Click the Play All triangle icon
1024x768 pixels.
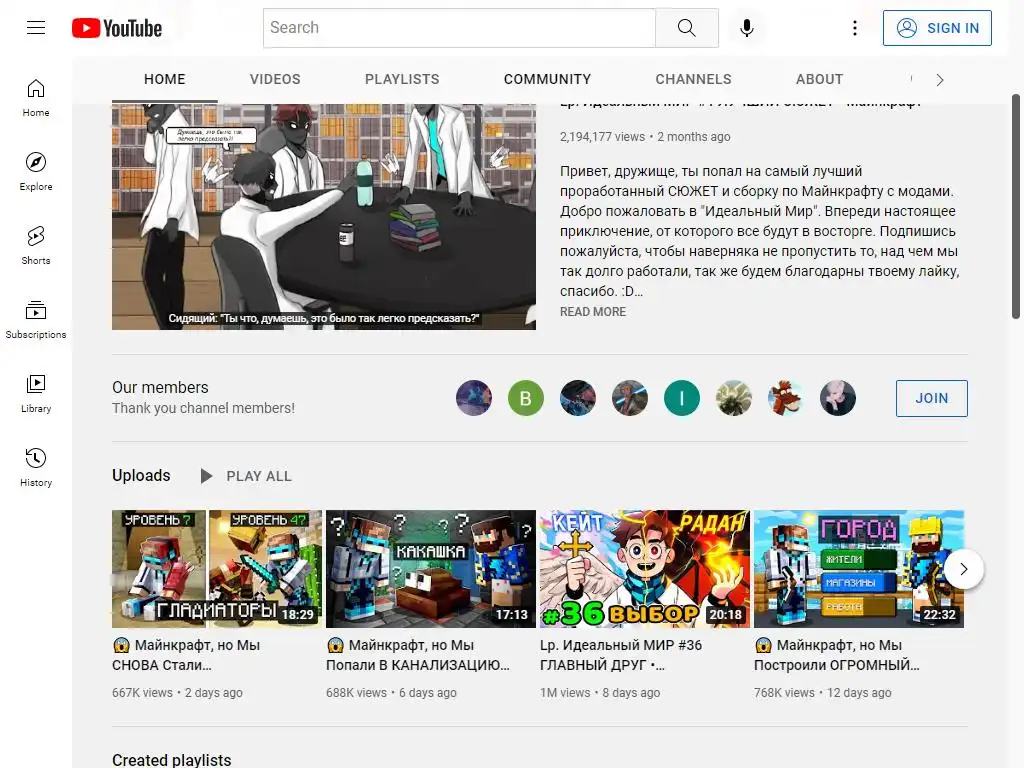coord(206,476)
